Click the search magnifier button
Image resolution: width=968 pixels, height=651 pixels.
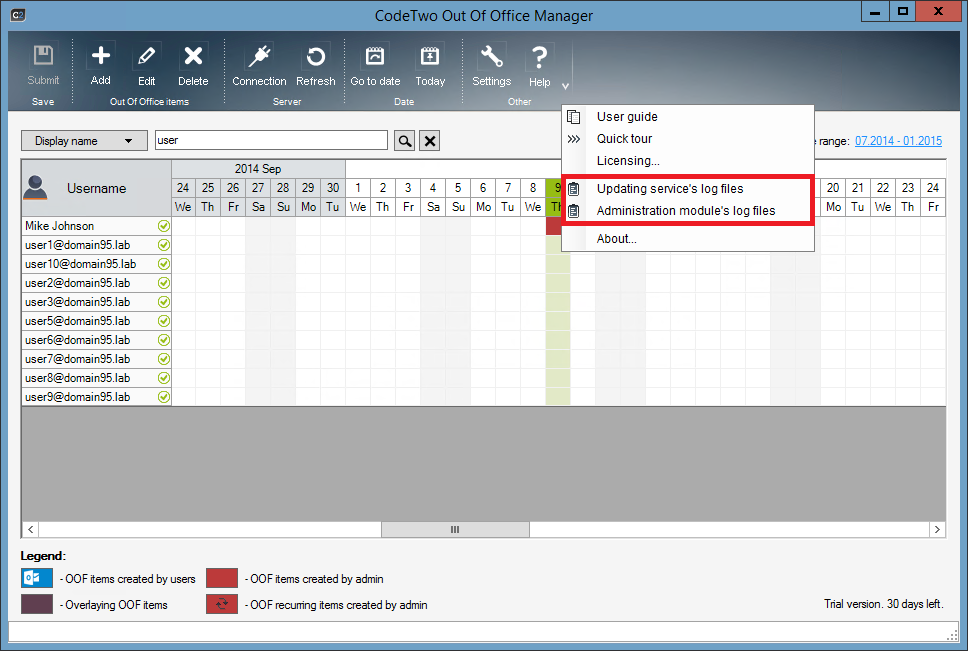405,141
